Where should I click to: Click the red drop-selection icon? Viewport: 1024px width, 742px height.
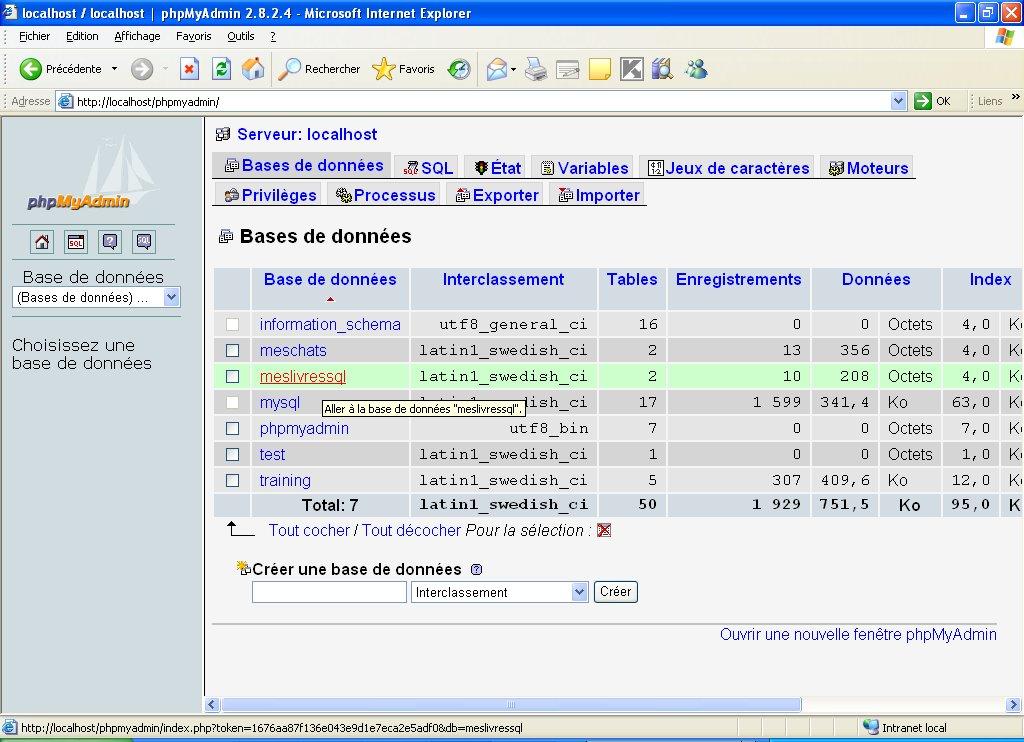(x=604, y=530)
